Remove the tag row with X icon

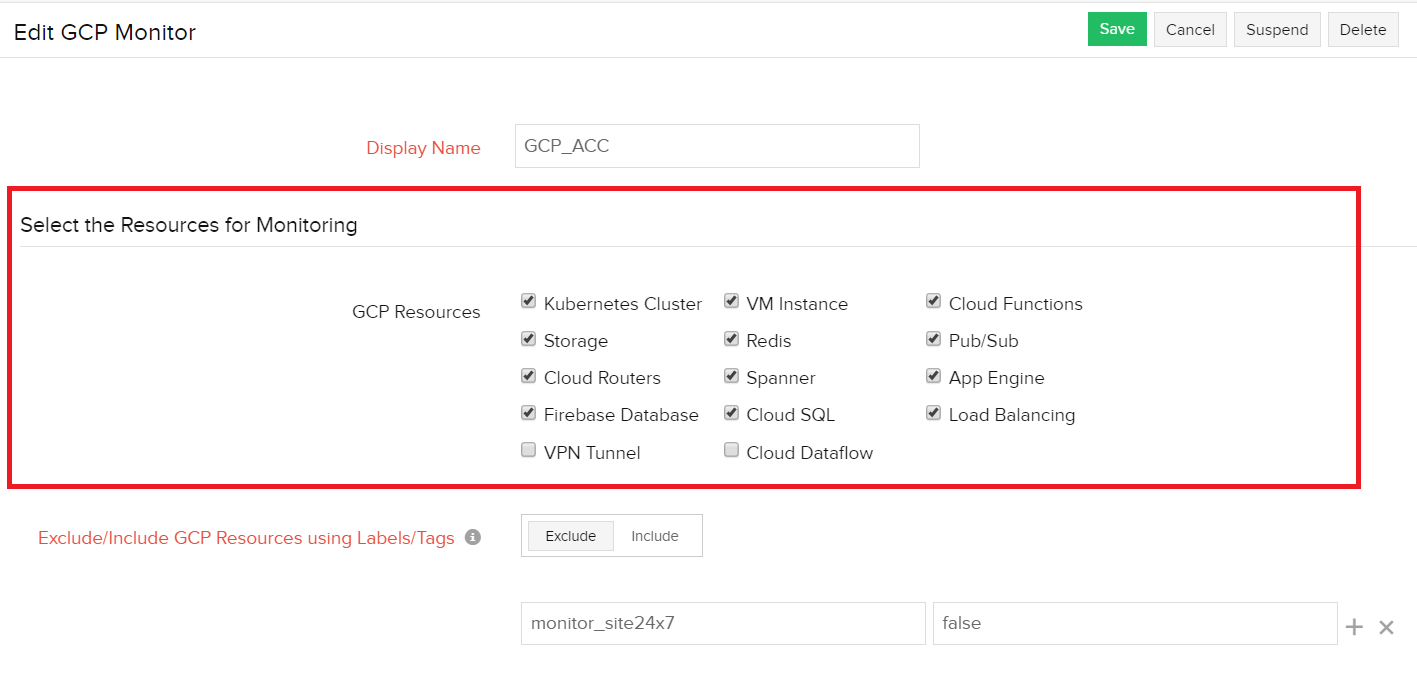[x=1386, y=627]
